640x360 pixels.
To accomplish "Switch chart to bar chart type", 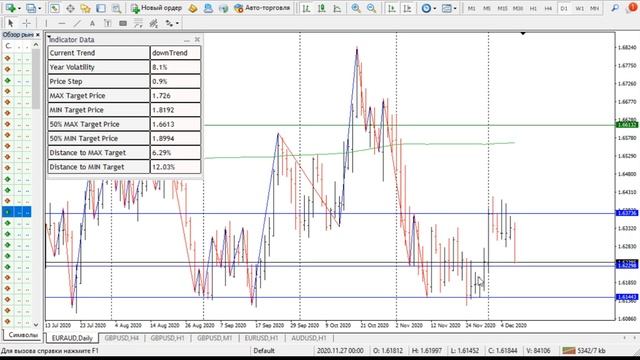I will [306, 8].
